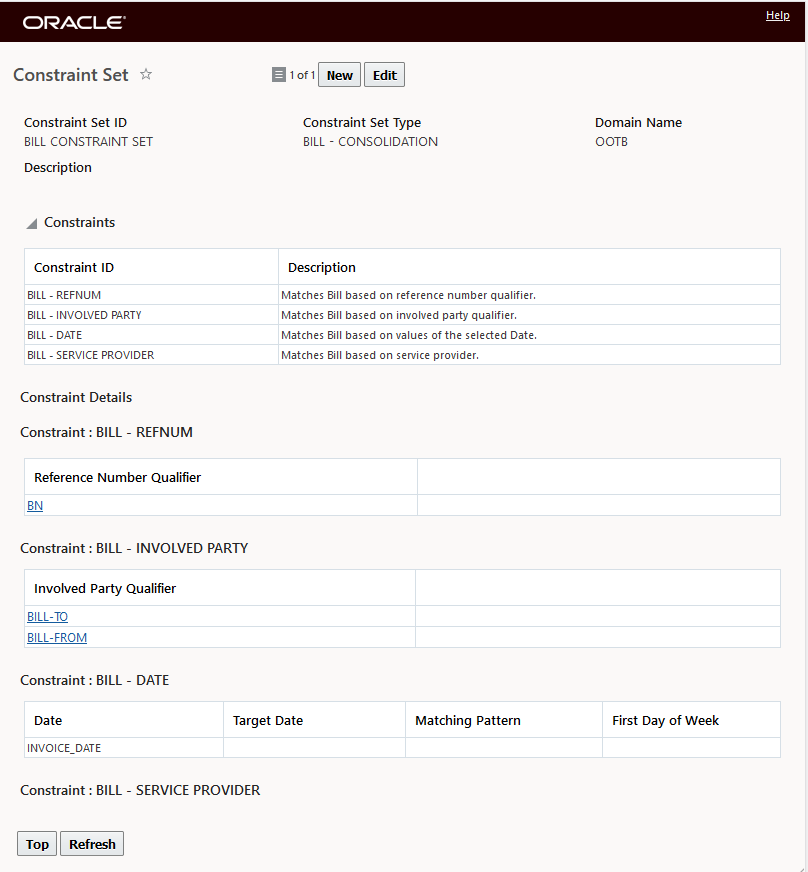Image resolution: width=808 pixels, height=872 pixels.
Task: Click the Top button at the bottom
Action: tap(37, 844)
